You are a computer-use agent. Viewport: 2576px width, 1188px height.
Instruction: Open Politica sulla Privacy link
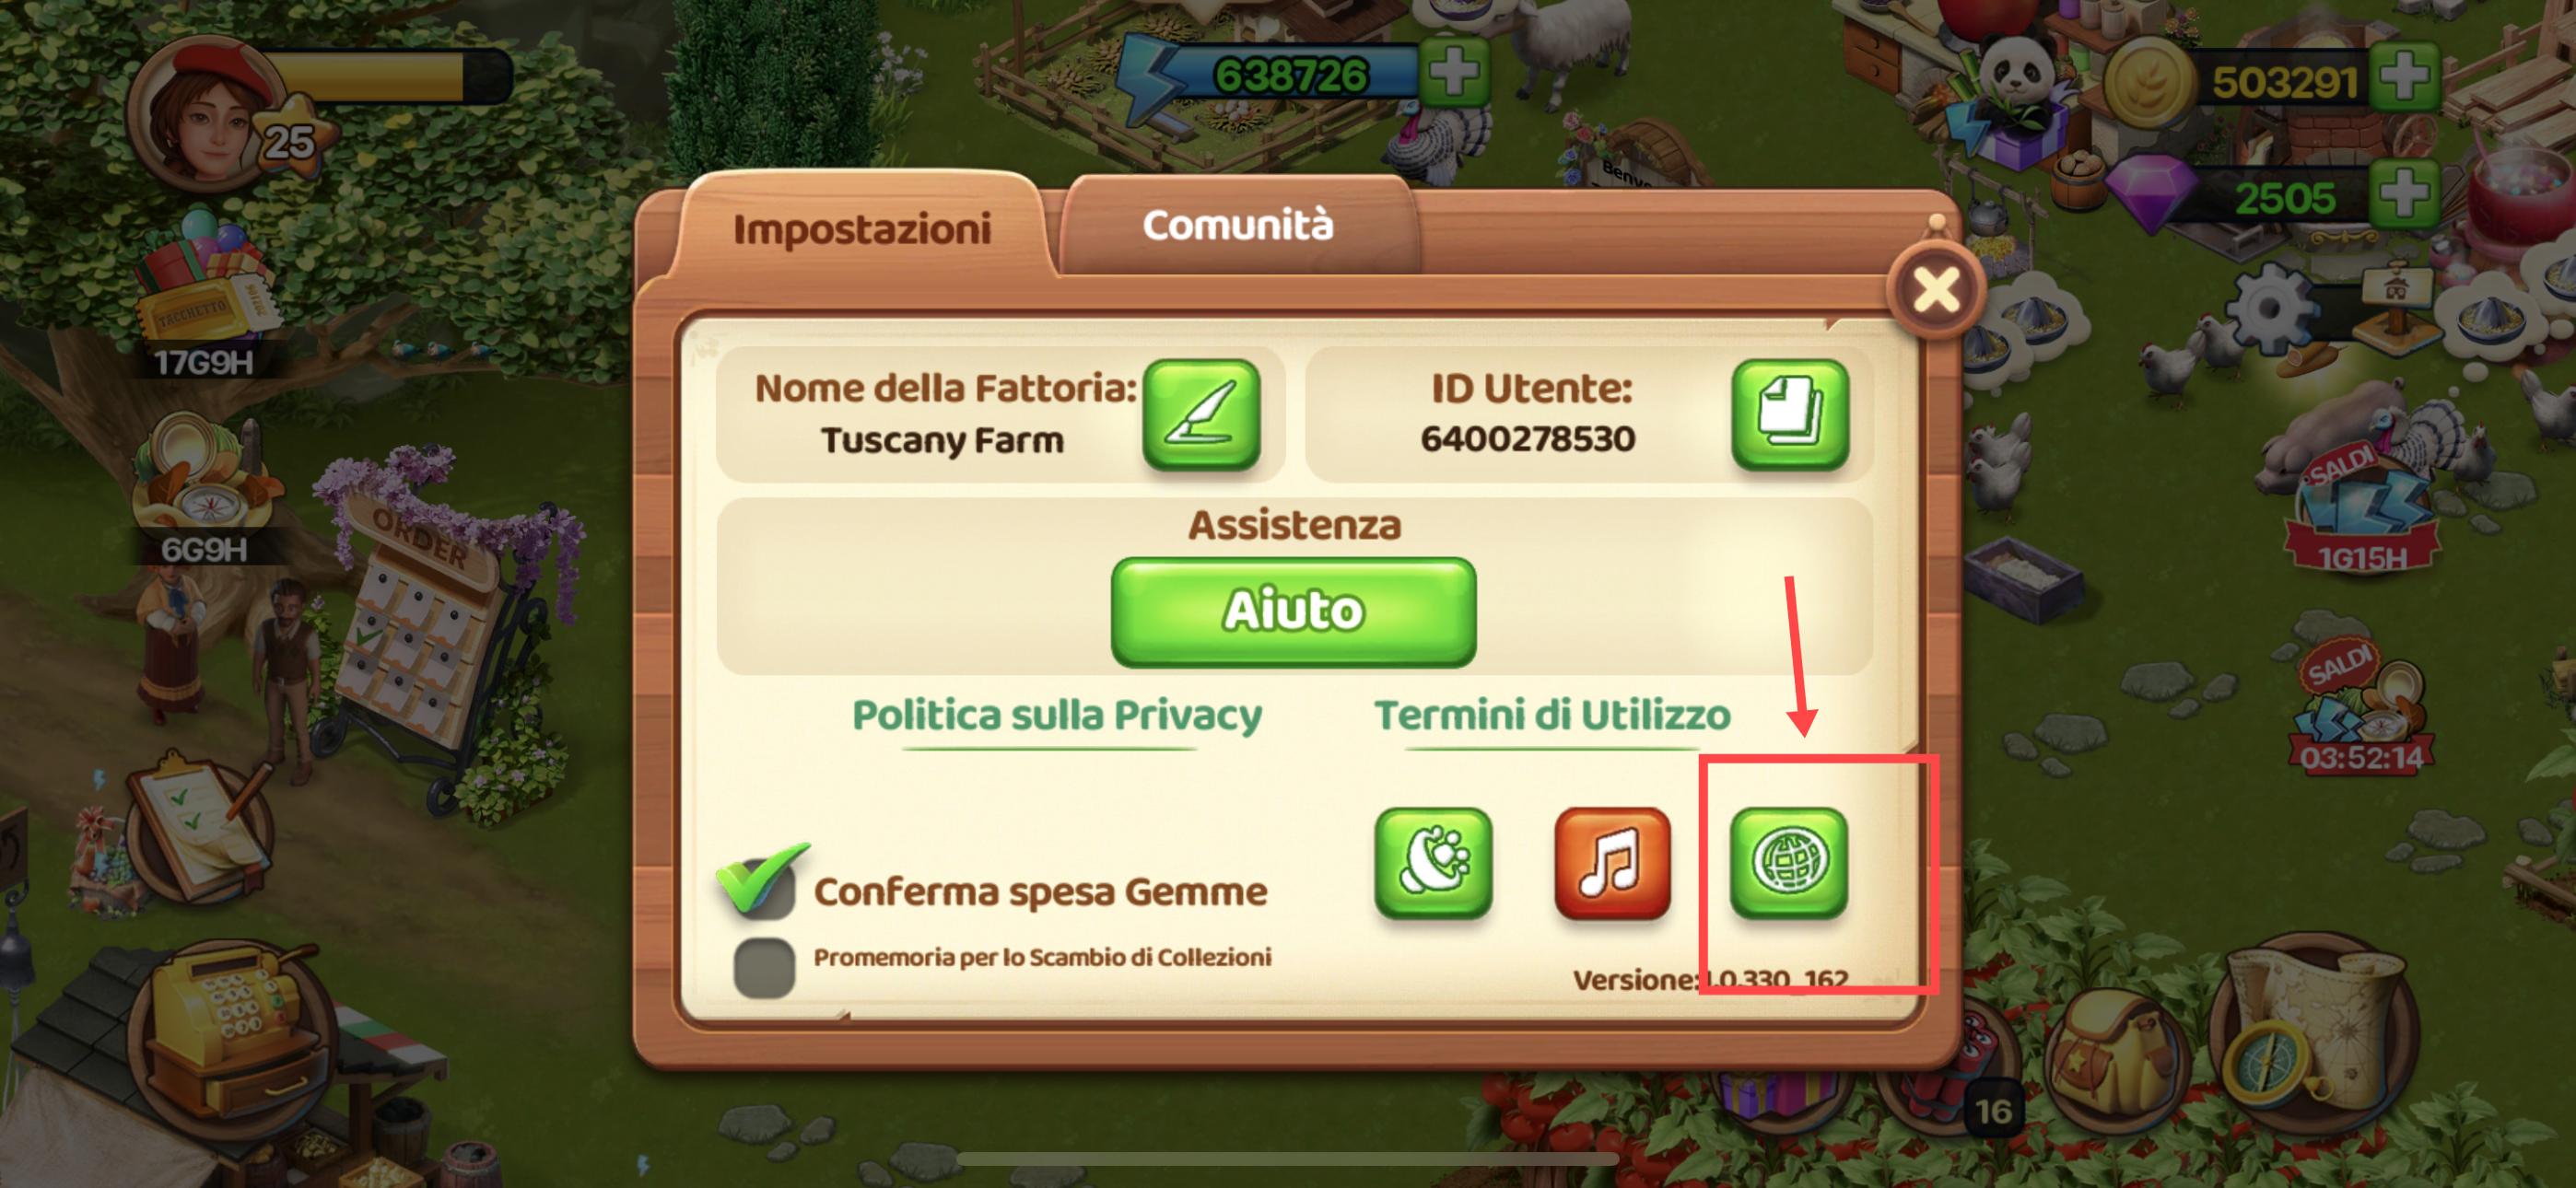[1056, 716]
